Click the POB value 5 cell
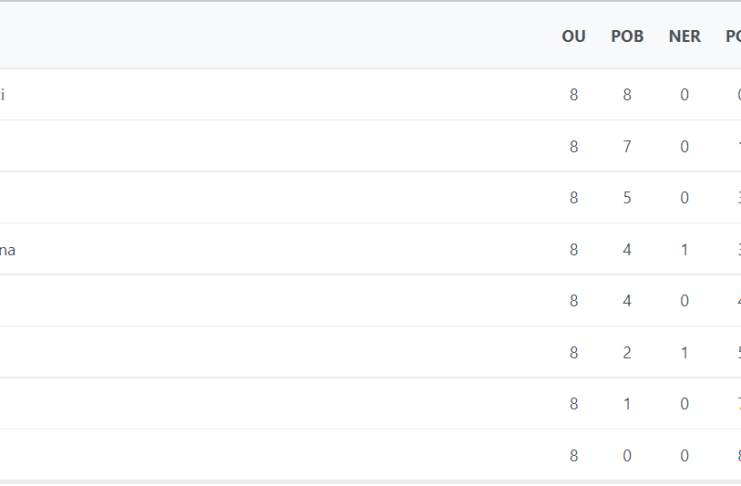Image resolution: width=741 pixels, height=486 pixels. [627, 198]
